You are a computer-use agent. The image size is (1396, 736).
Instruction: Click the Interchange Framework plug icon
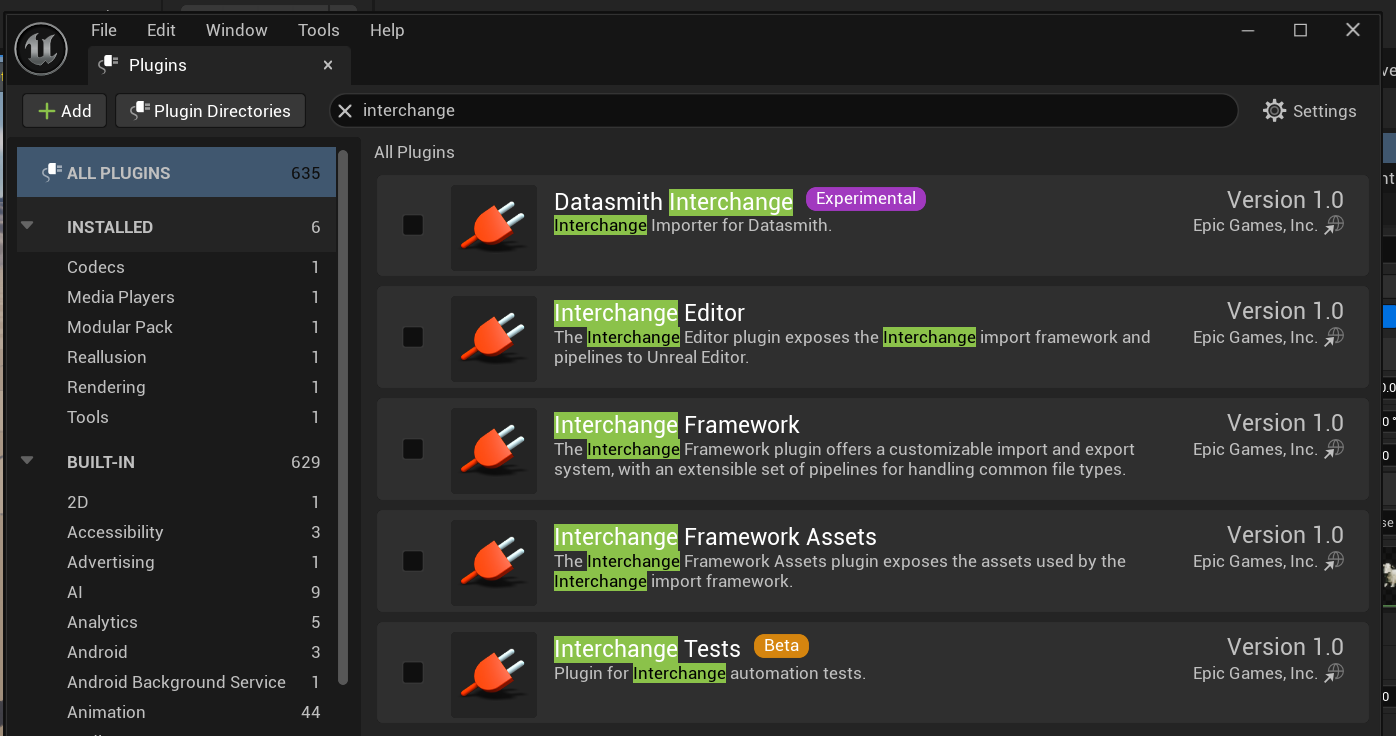(494, 450)
